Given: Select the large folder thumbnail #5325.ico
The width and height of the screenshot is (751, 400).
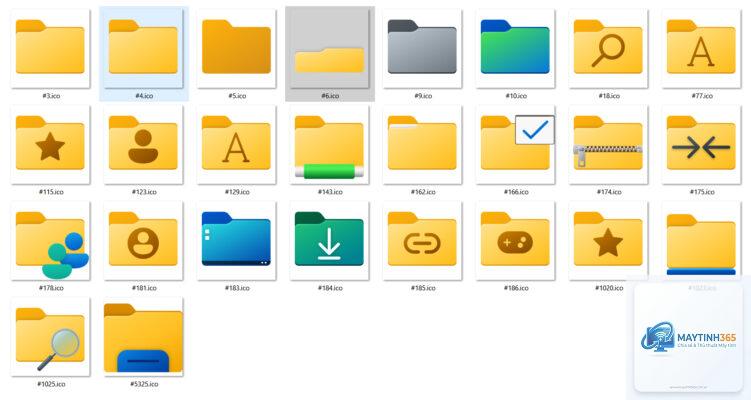Looking at the screenshot, I should [143, 337].
